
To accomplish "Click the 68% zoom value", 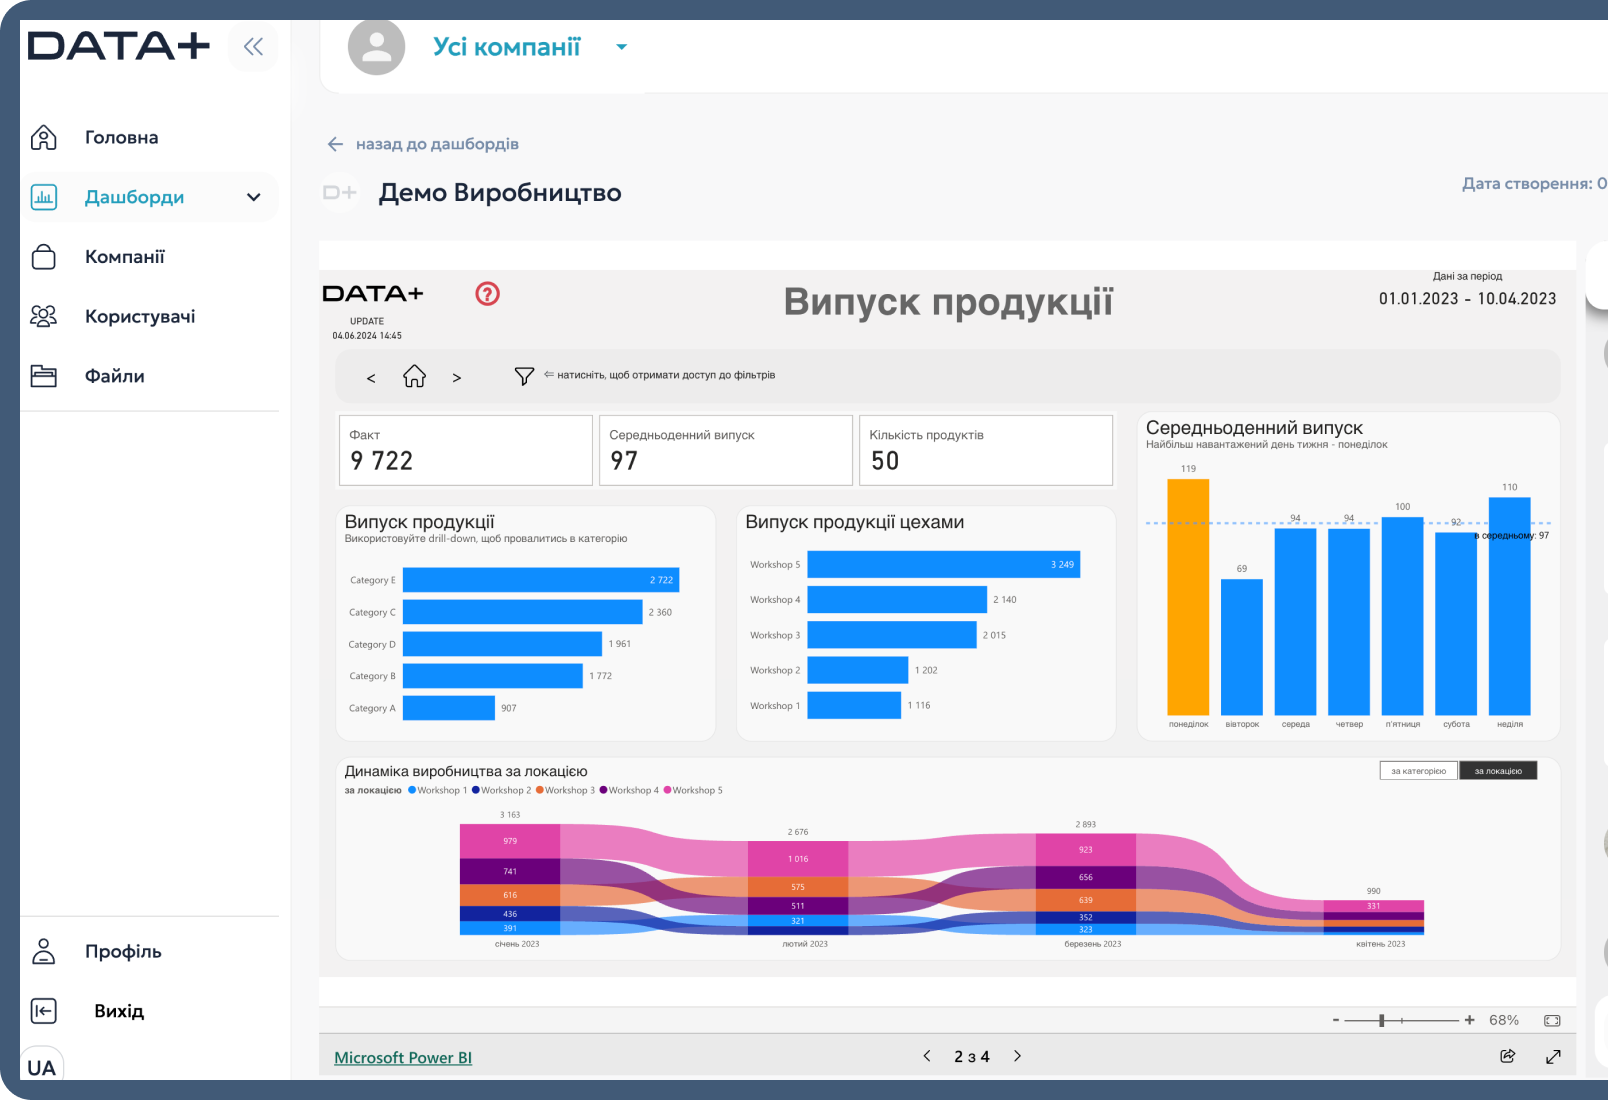I will click(x=1504, y=1020).
